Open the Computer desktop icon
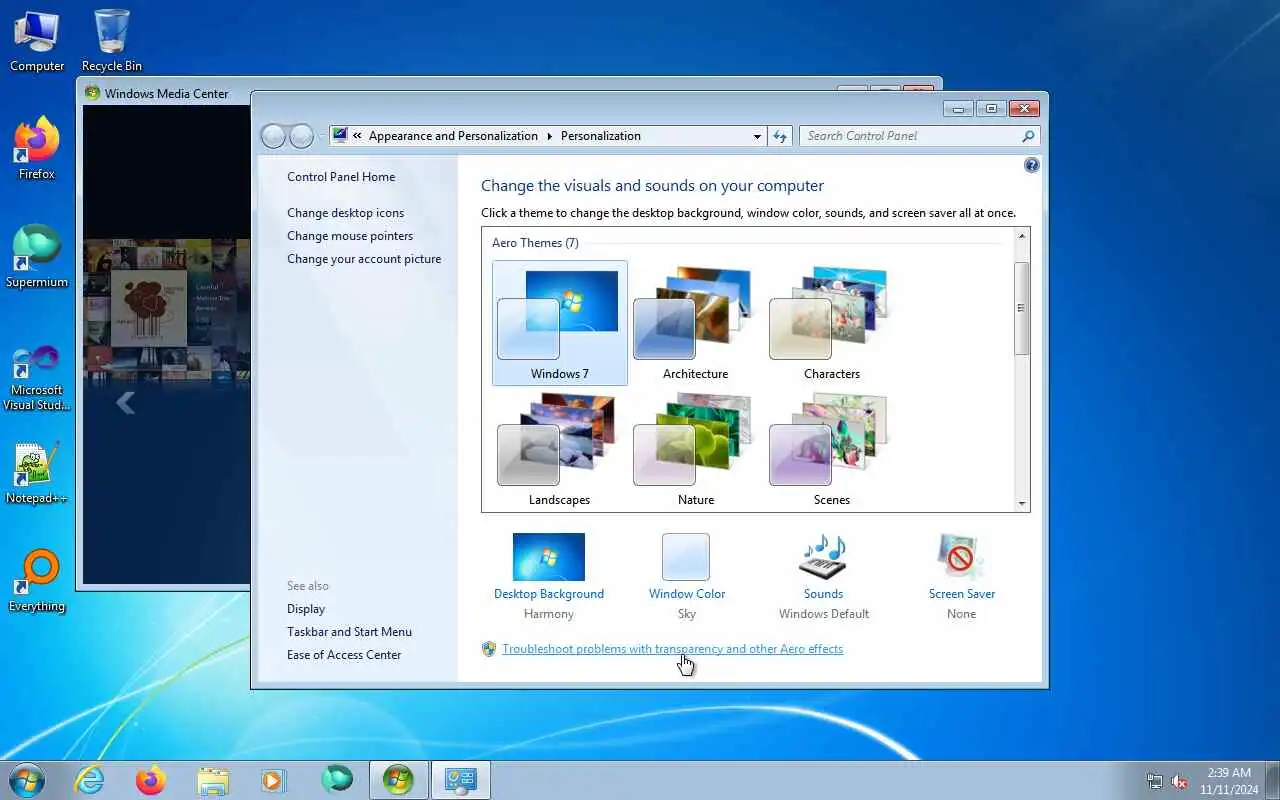Image resolution: width=1280 pixels, height=800 pixels. pos(37,41)
